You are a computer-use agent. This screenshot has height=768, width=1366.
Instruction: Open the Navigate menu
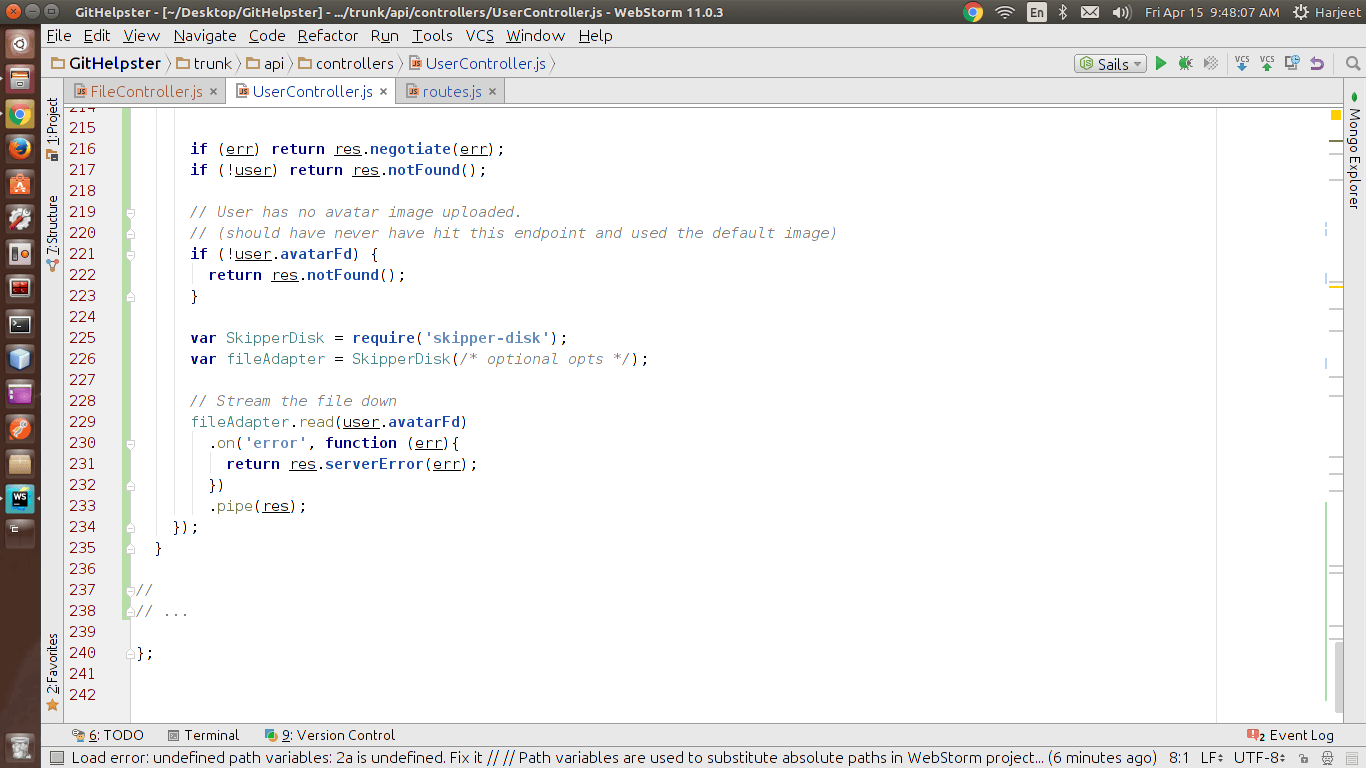pos(205,35)
